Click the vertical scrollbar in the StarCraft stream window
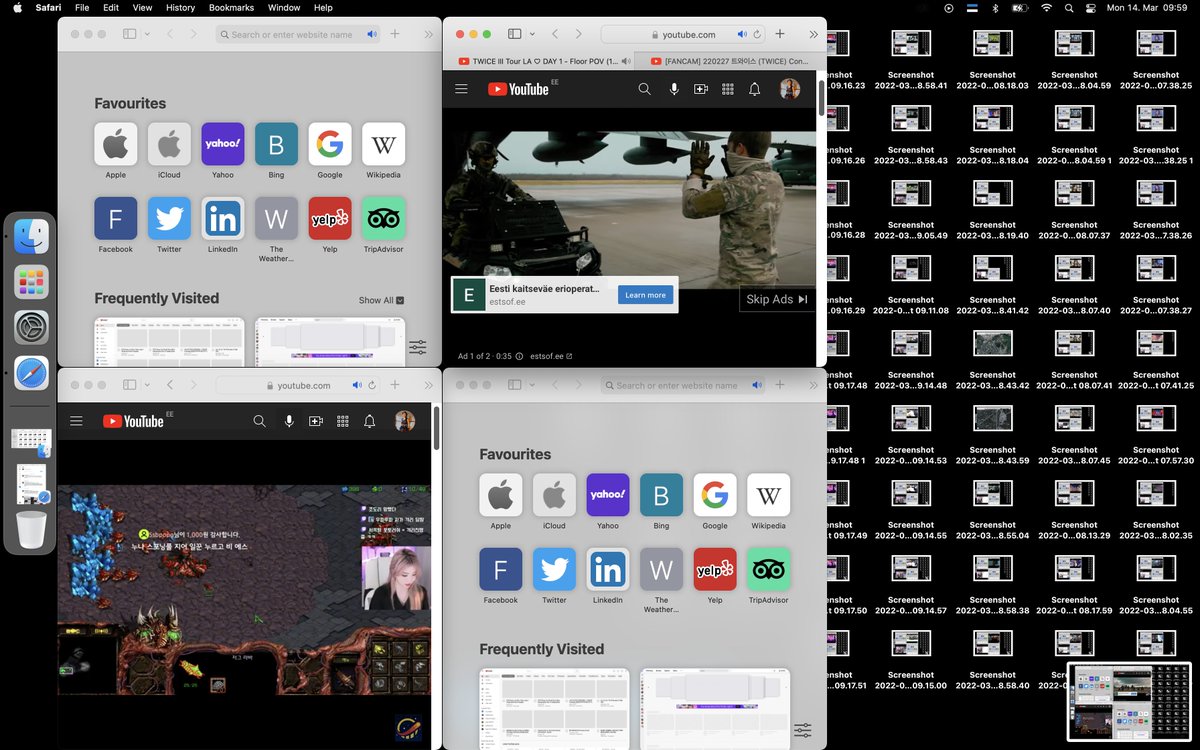The height and width of the screenshot is (750, 1200). tap(436, 426)
